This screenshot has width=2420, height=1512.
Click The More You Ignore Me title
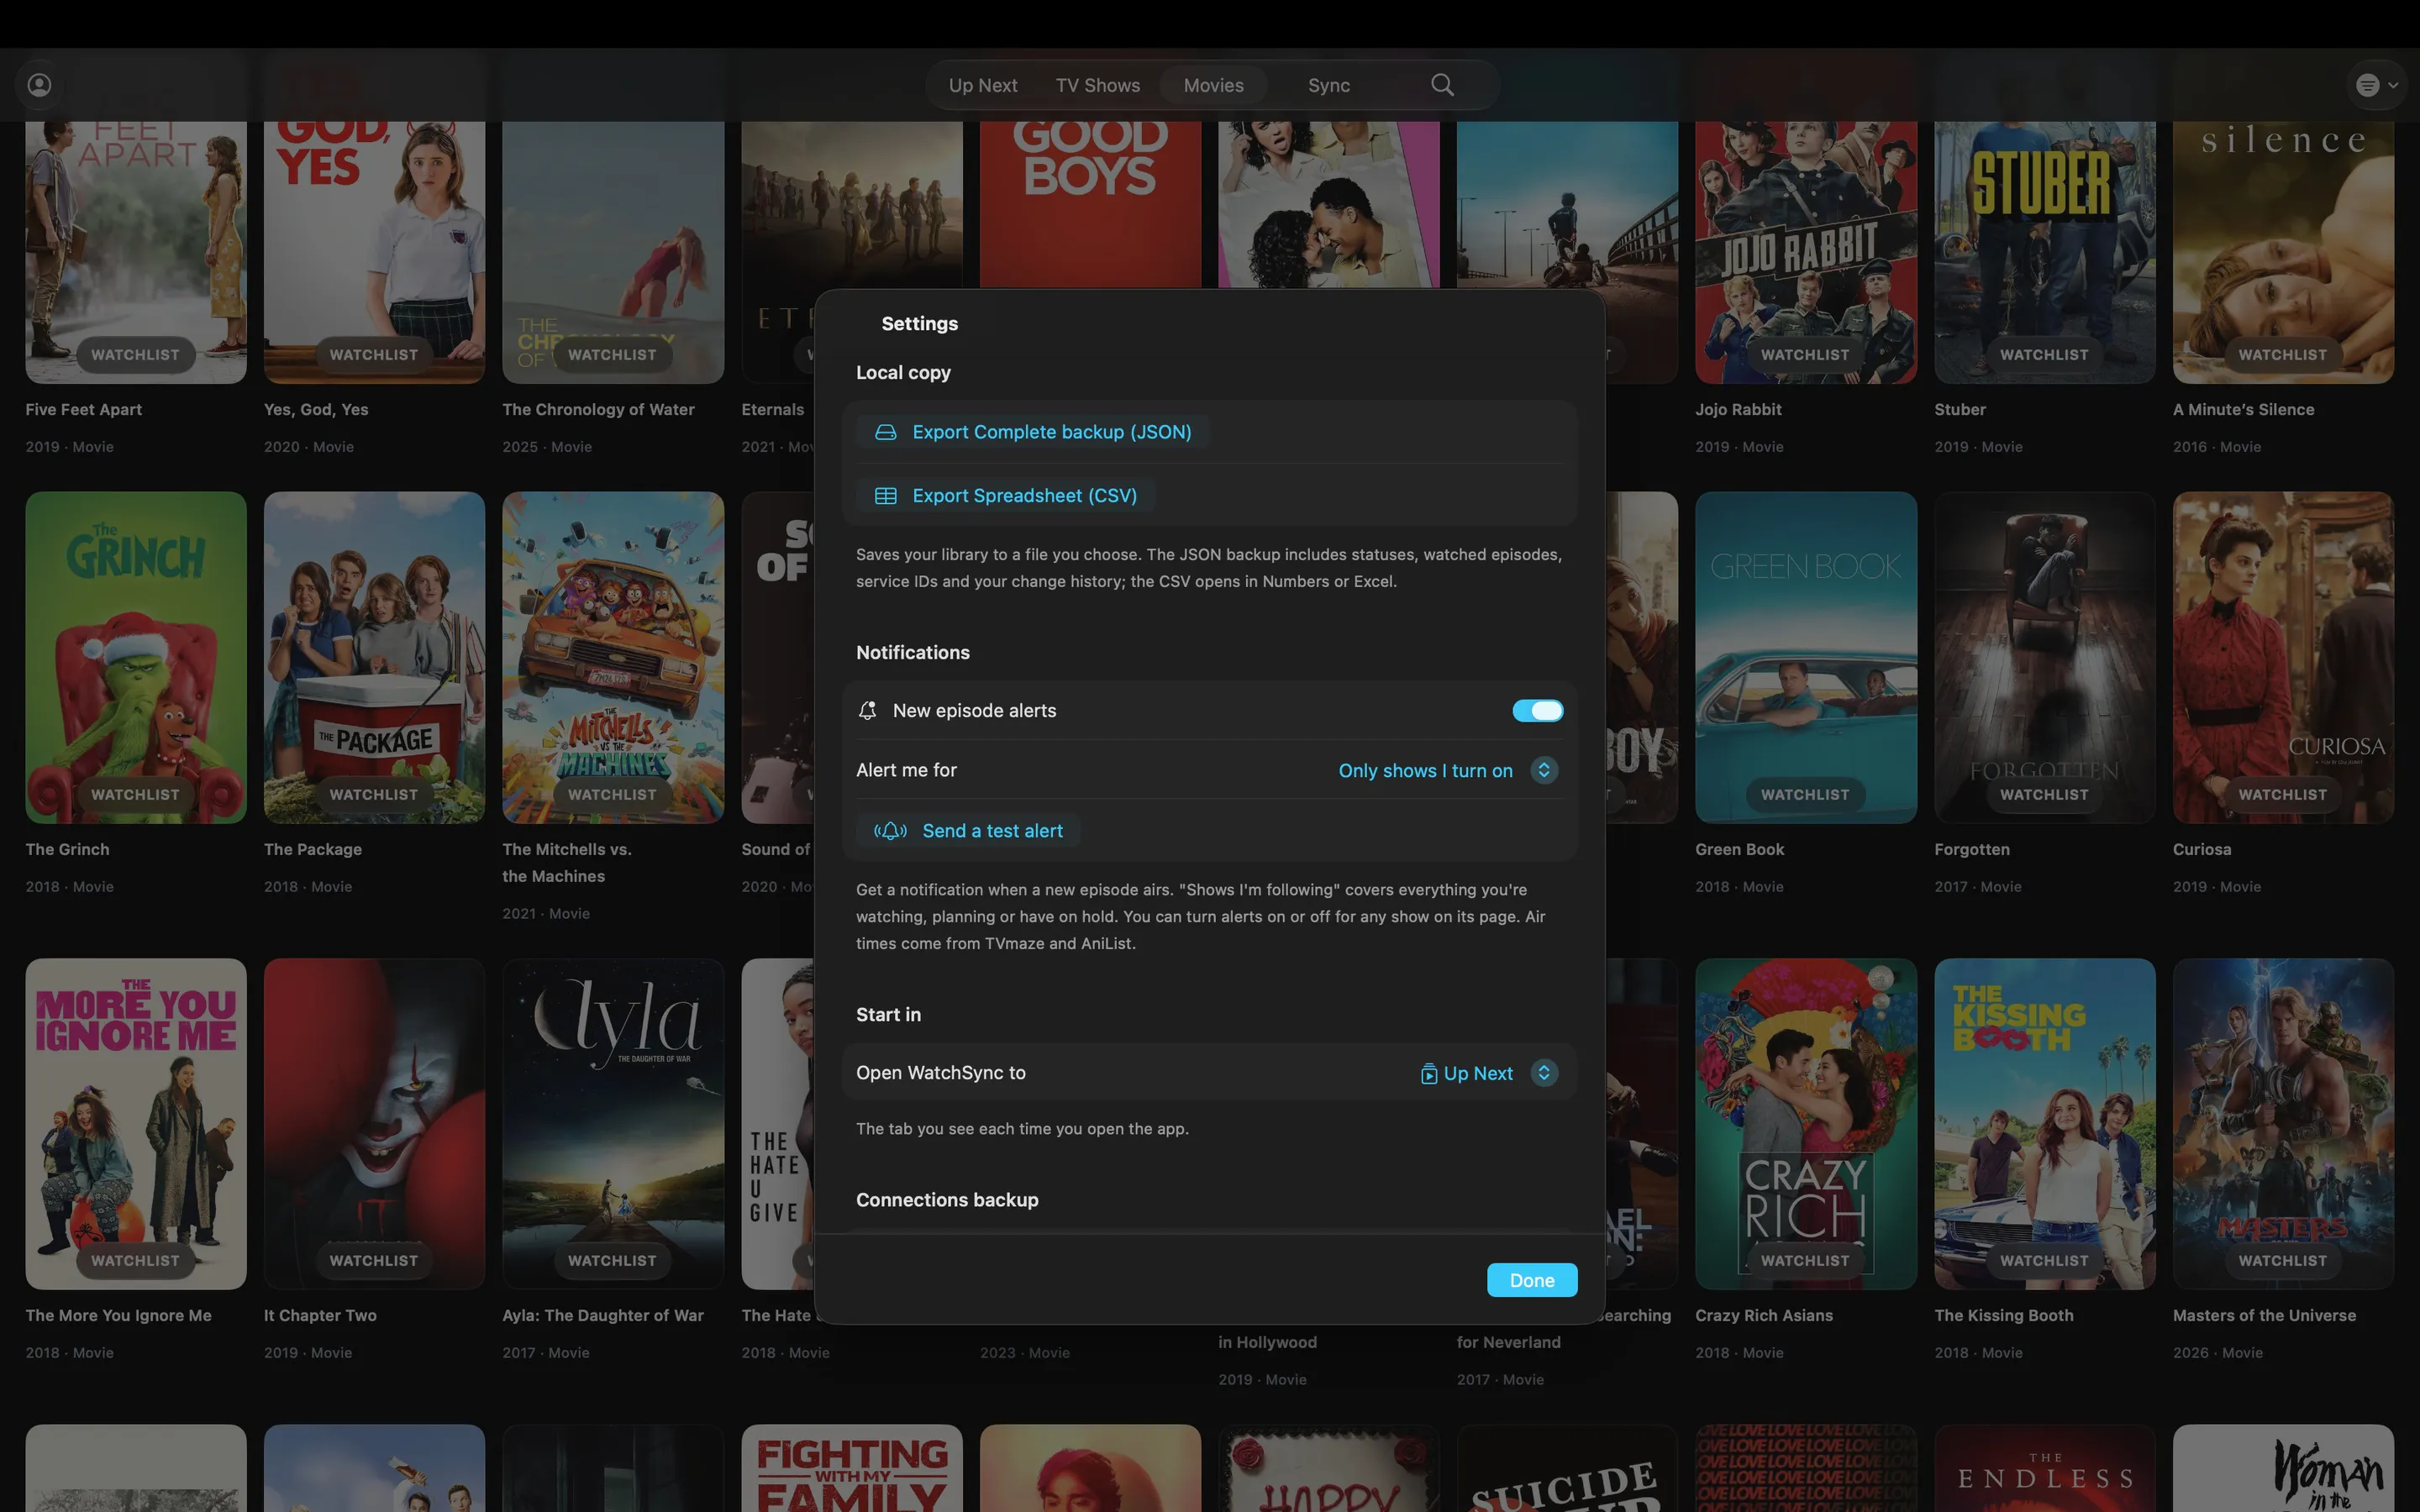pos(118,1316)
